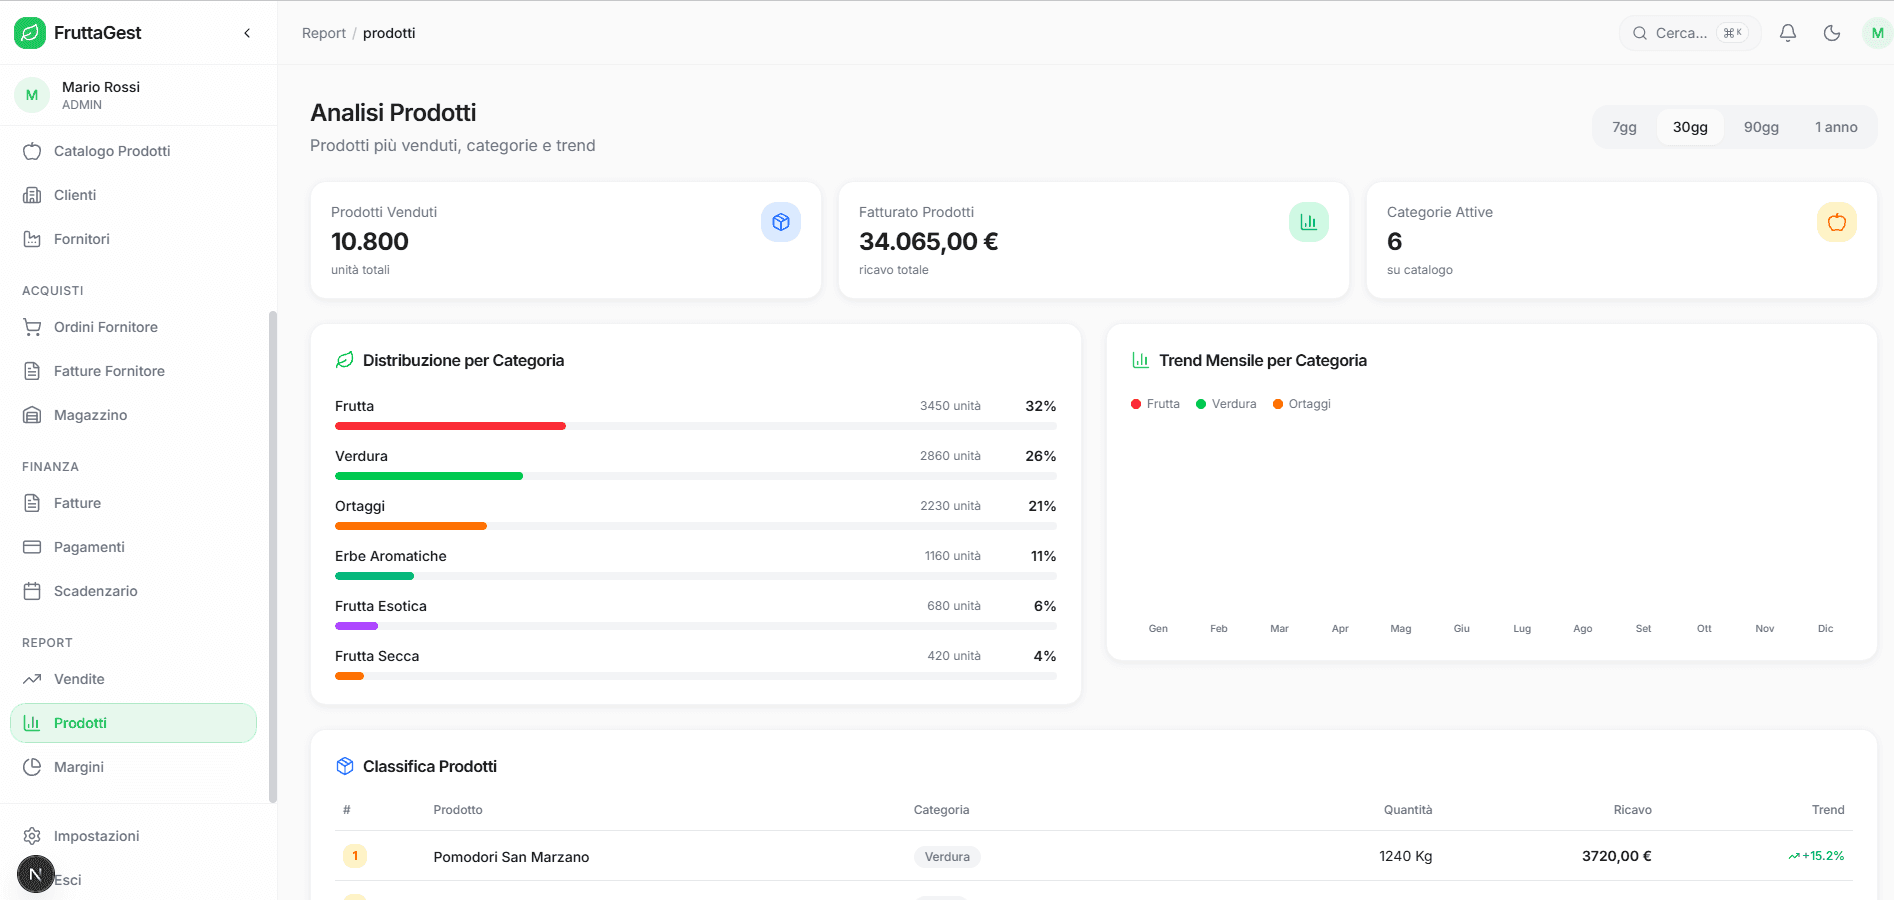
Task: Click the Mario Rossi admin avatar
Action: tap(31, 94)
